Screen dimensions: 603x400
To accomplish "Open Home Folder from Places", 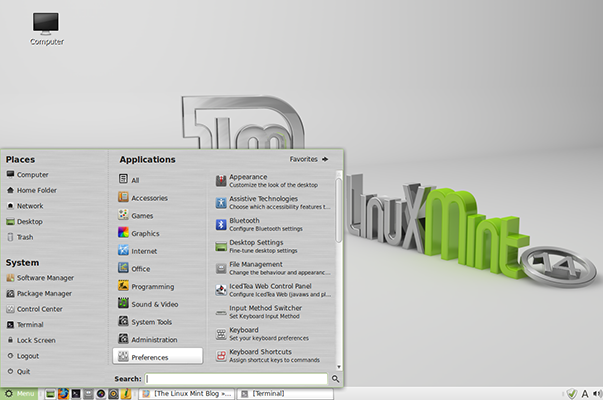I will (36, 190).
